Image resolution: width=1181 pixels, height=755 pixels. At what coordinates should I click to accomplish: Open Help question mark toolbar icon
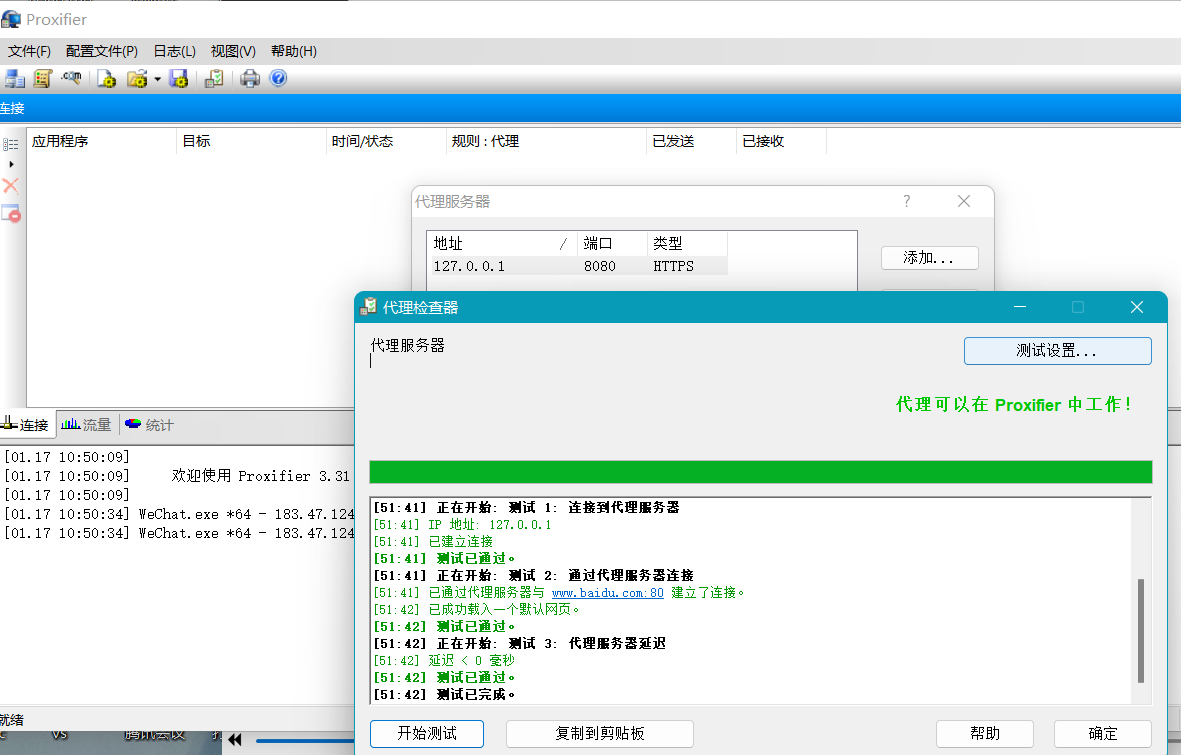coord(278,78)
